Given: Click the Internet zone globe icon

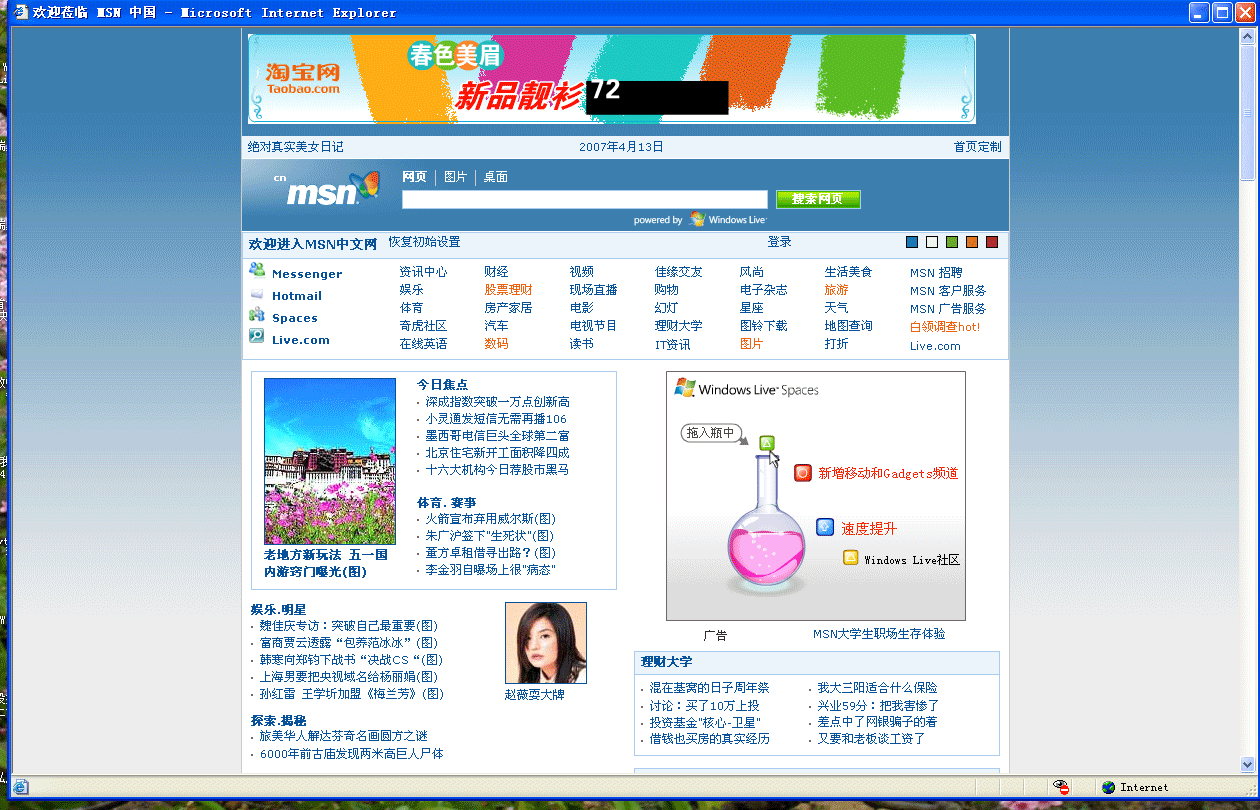Looking at the screenshot, I should coord(1108,787).
